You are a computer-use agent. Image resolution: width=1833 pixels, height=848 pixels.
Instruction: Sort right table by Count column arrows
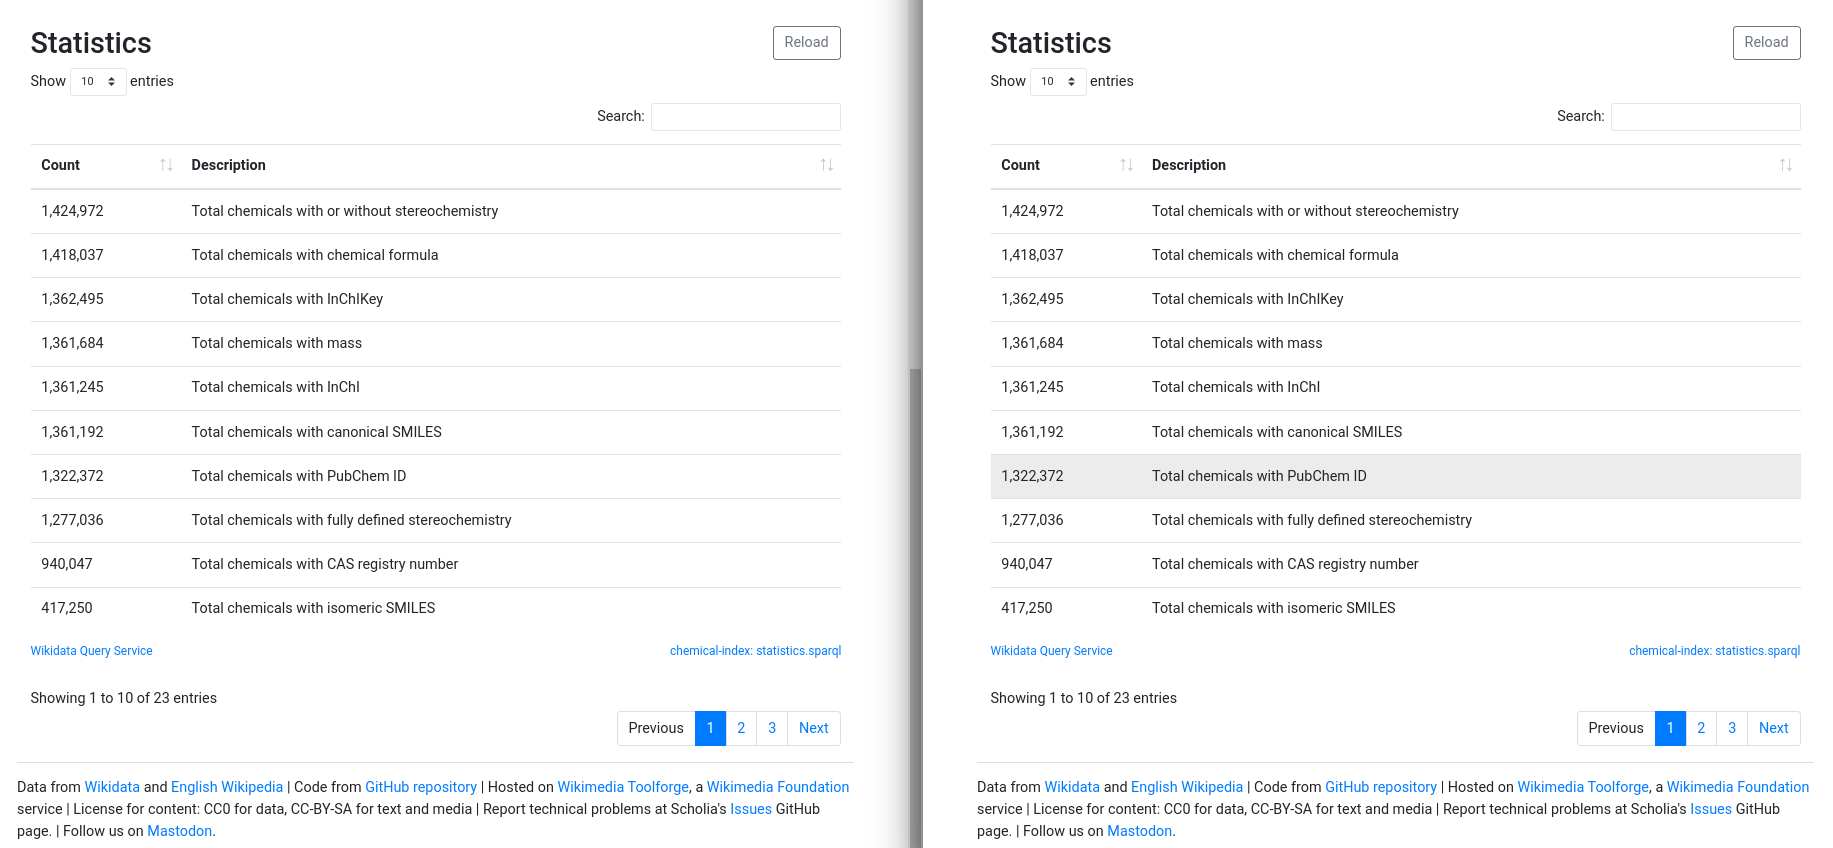click(1126, 165)
